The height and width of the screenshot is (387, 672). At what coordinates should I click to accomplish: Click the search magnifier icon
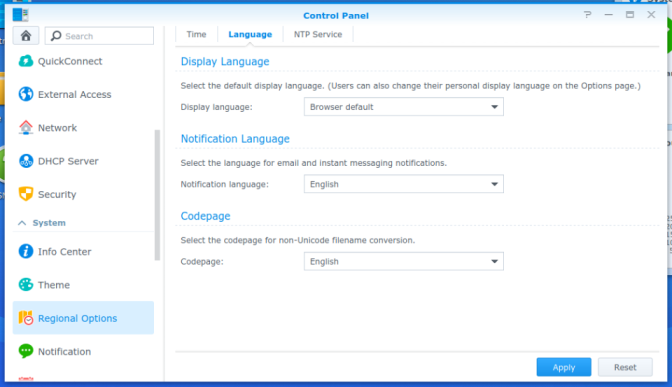click(x=56, y=36)
